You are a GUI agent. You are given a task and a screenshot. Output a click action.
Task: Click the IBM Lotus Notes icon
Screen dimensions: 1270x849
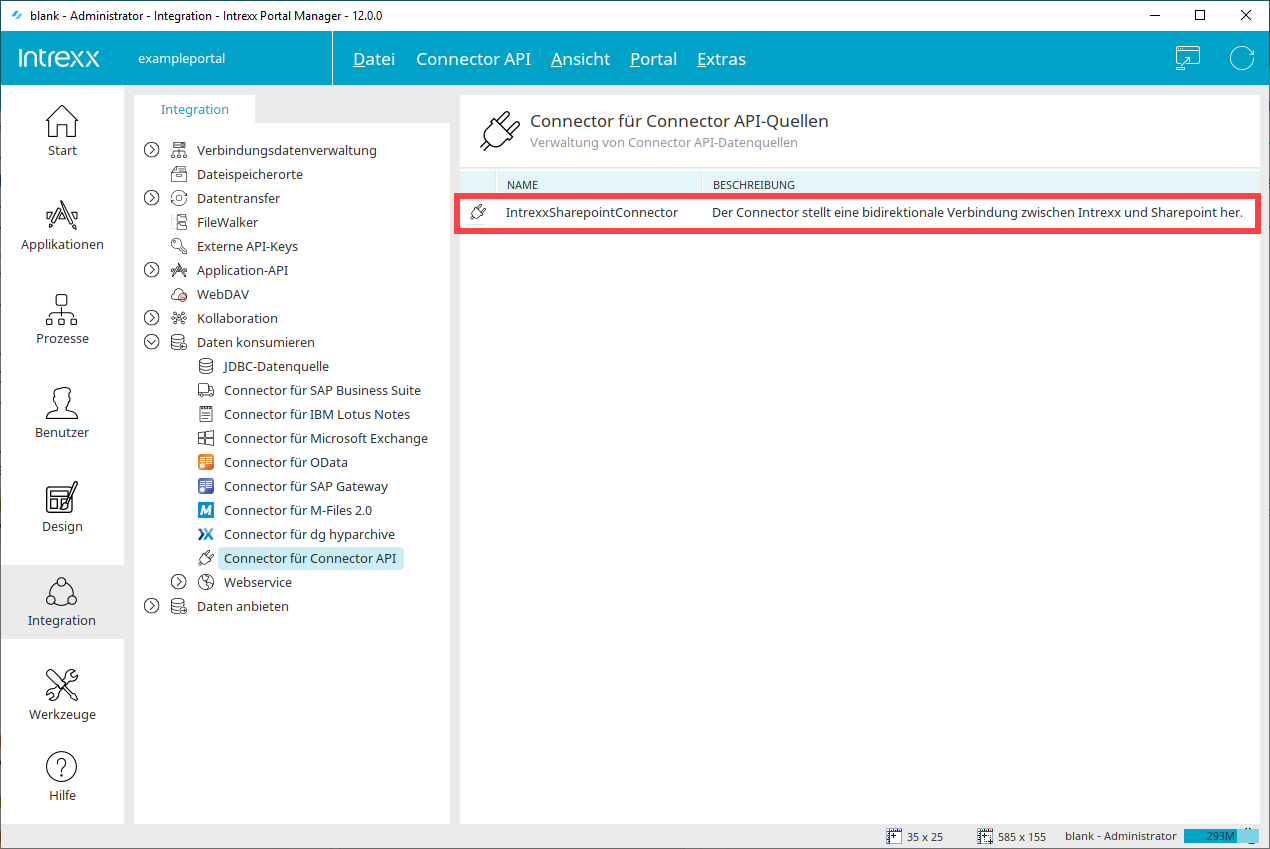tap(206, 414)
